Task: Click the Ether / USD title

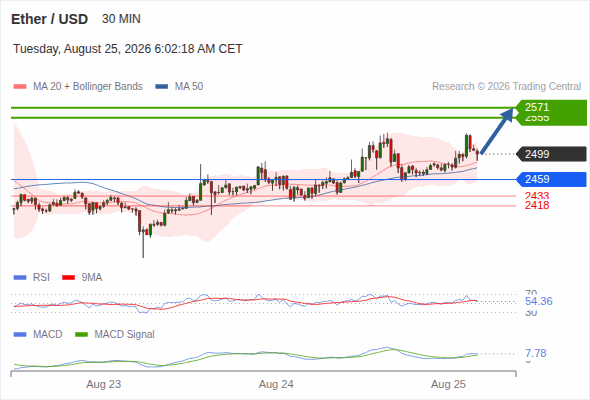Action: pos(49,19)
